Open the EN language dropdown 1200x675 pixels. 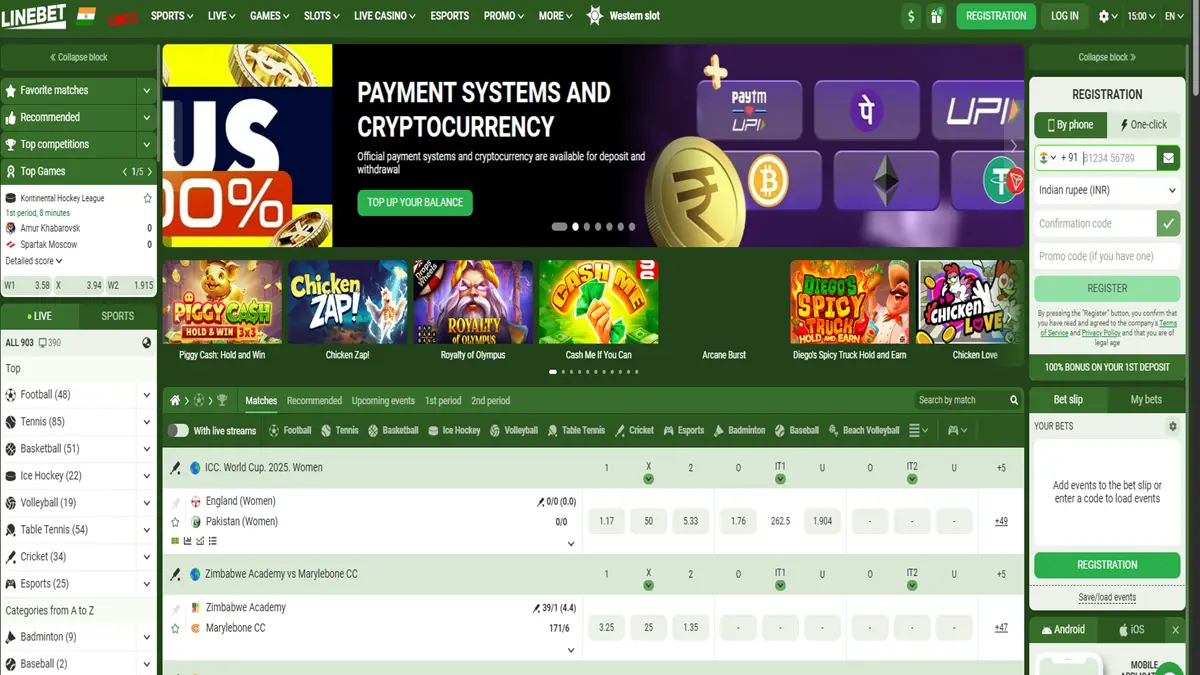tap(1174, 16)
